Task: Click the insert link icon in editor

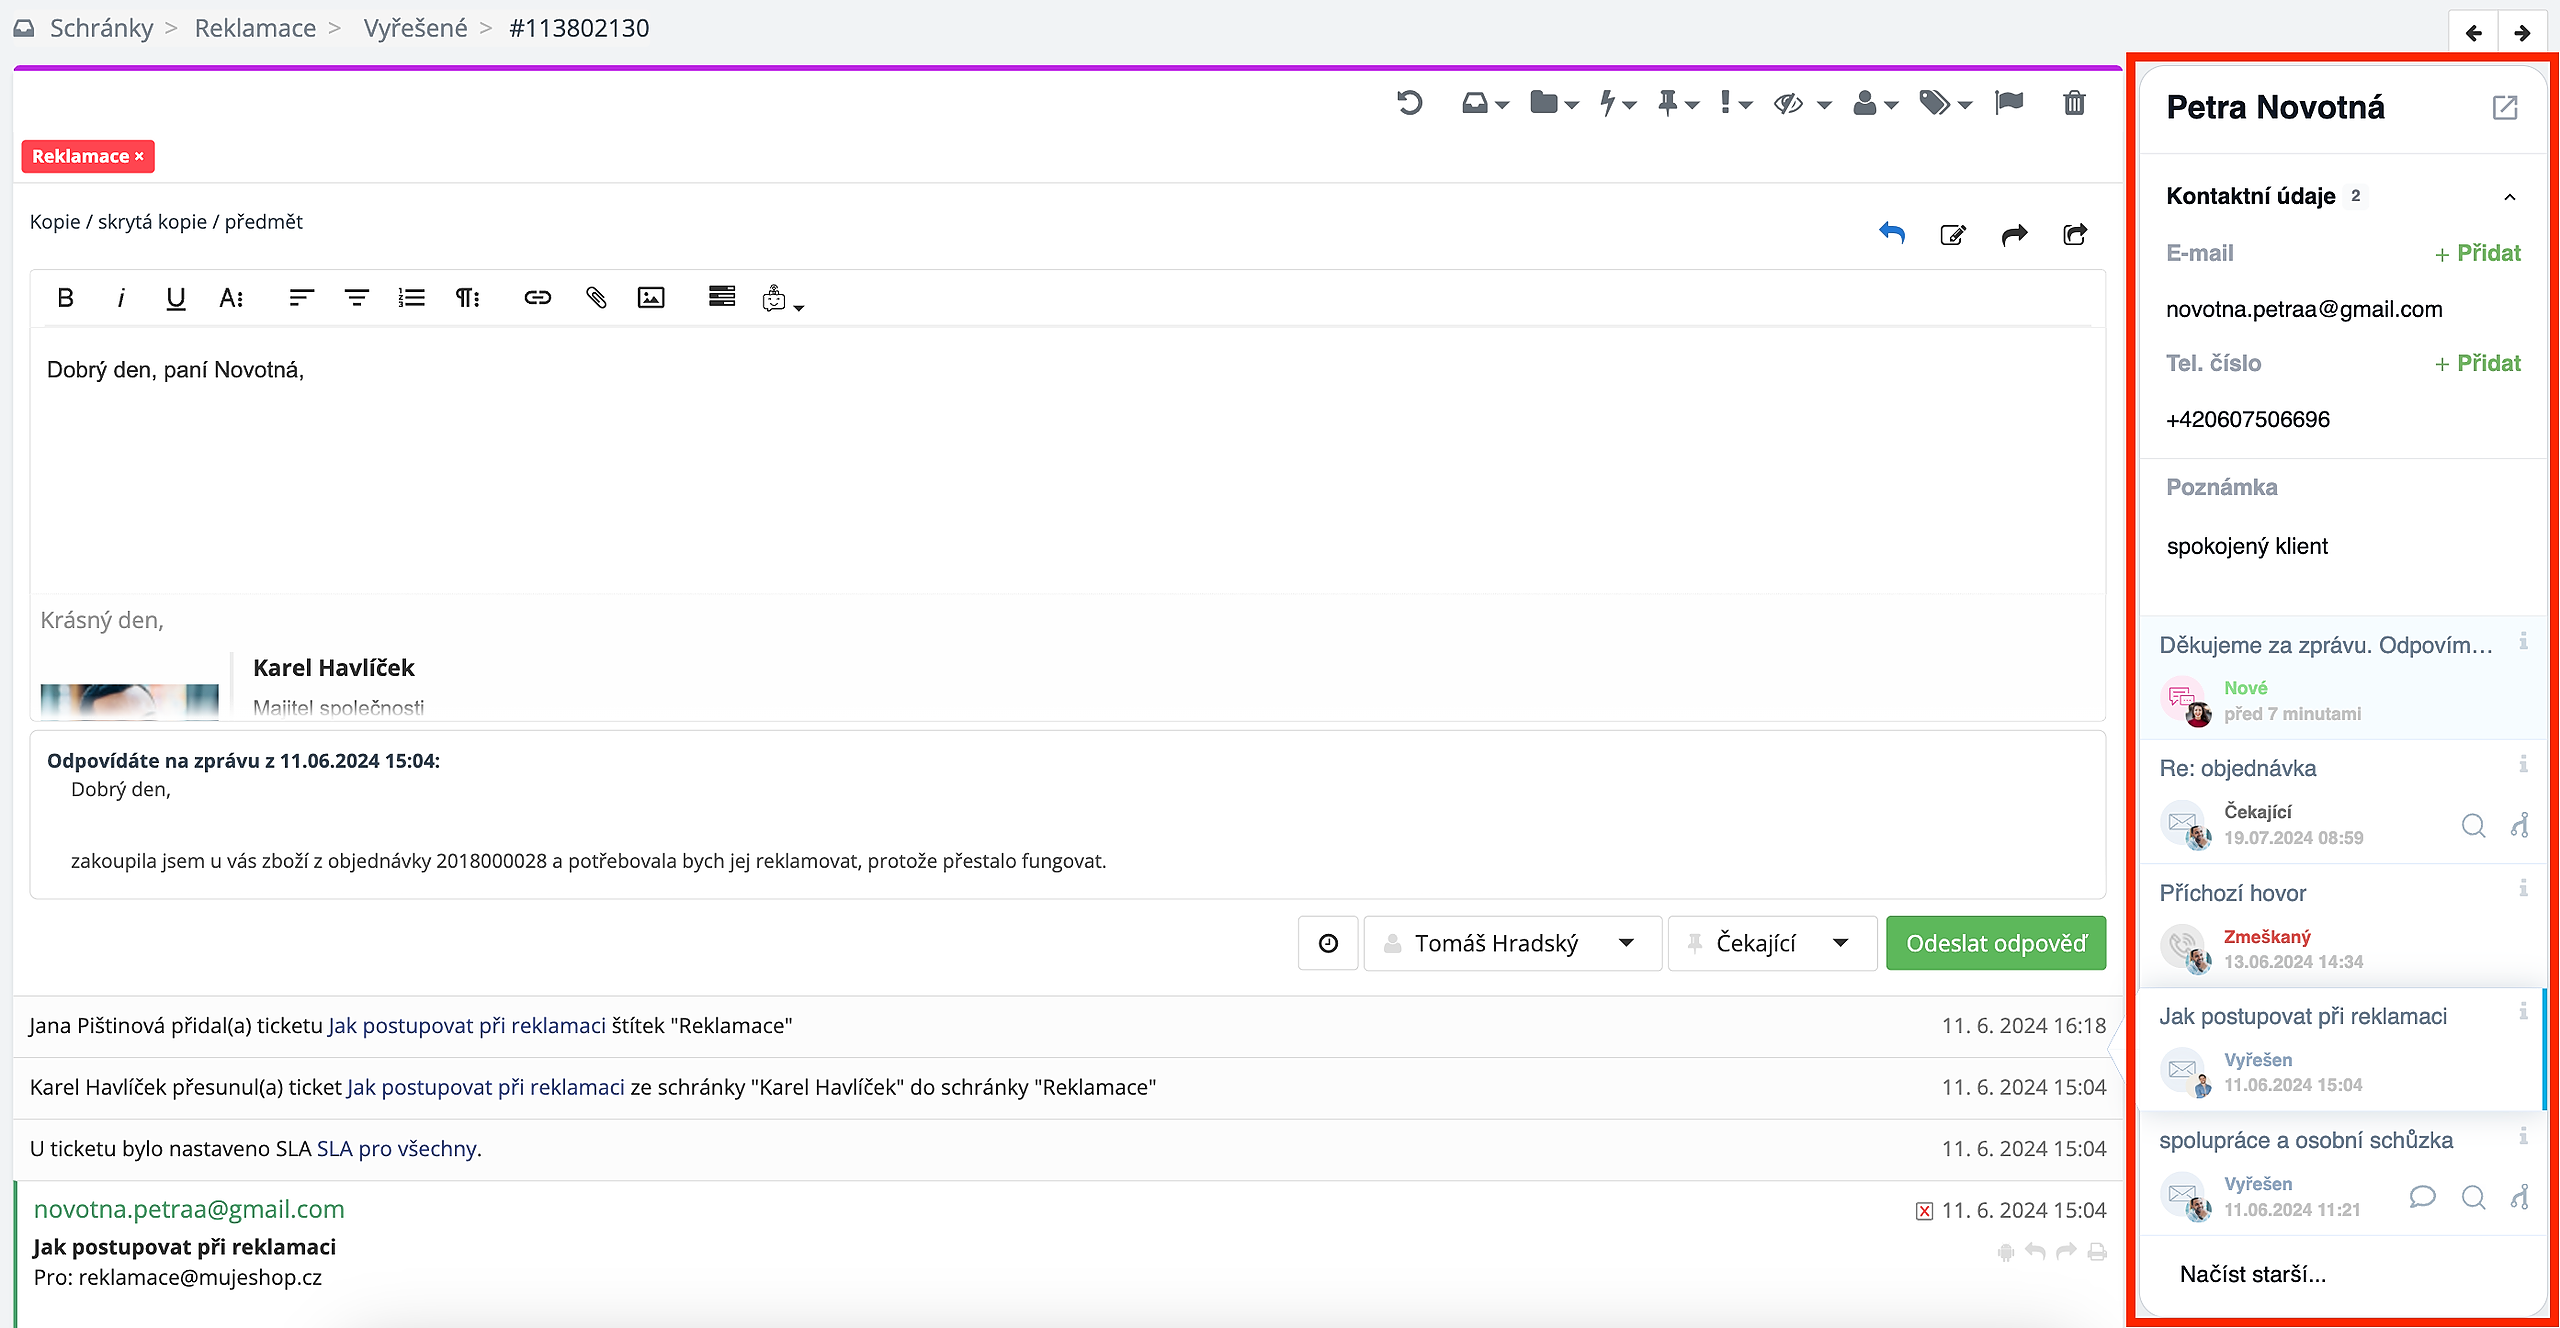Action: (x=537, y=297)
